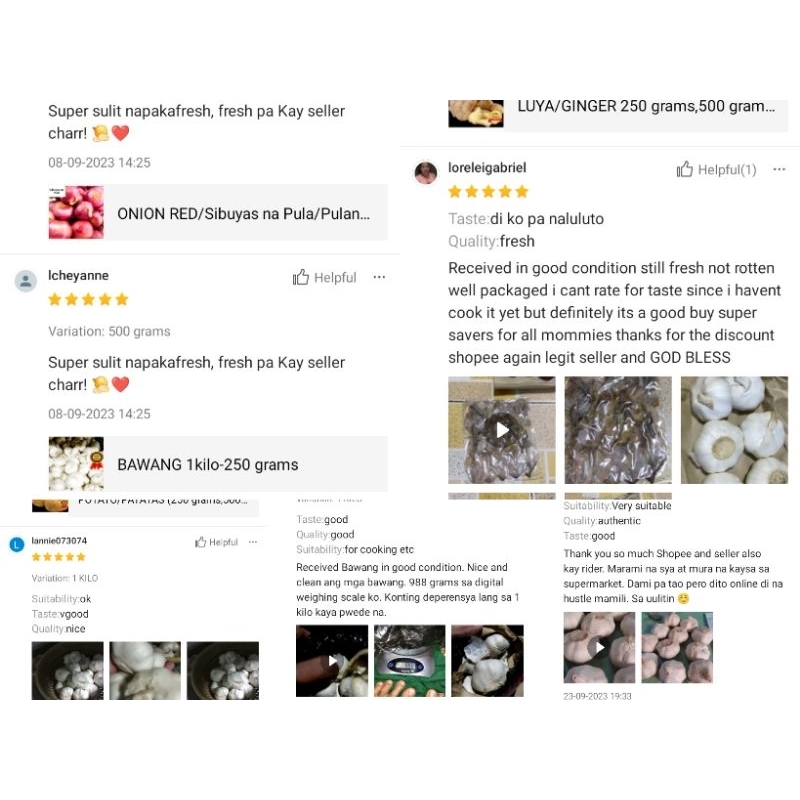Open the three-dot menu on loreleigabriel's review

[779, 169]
